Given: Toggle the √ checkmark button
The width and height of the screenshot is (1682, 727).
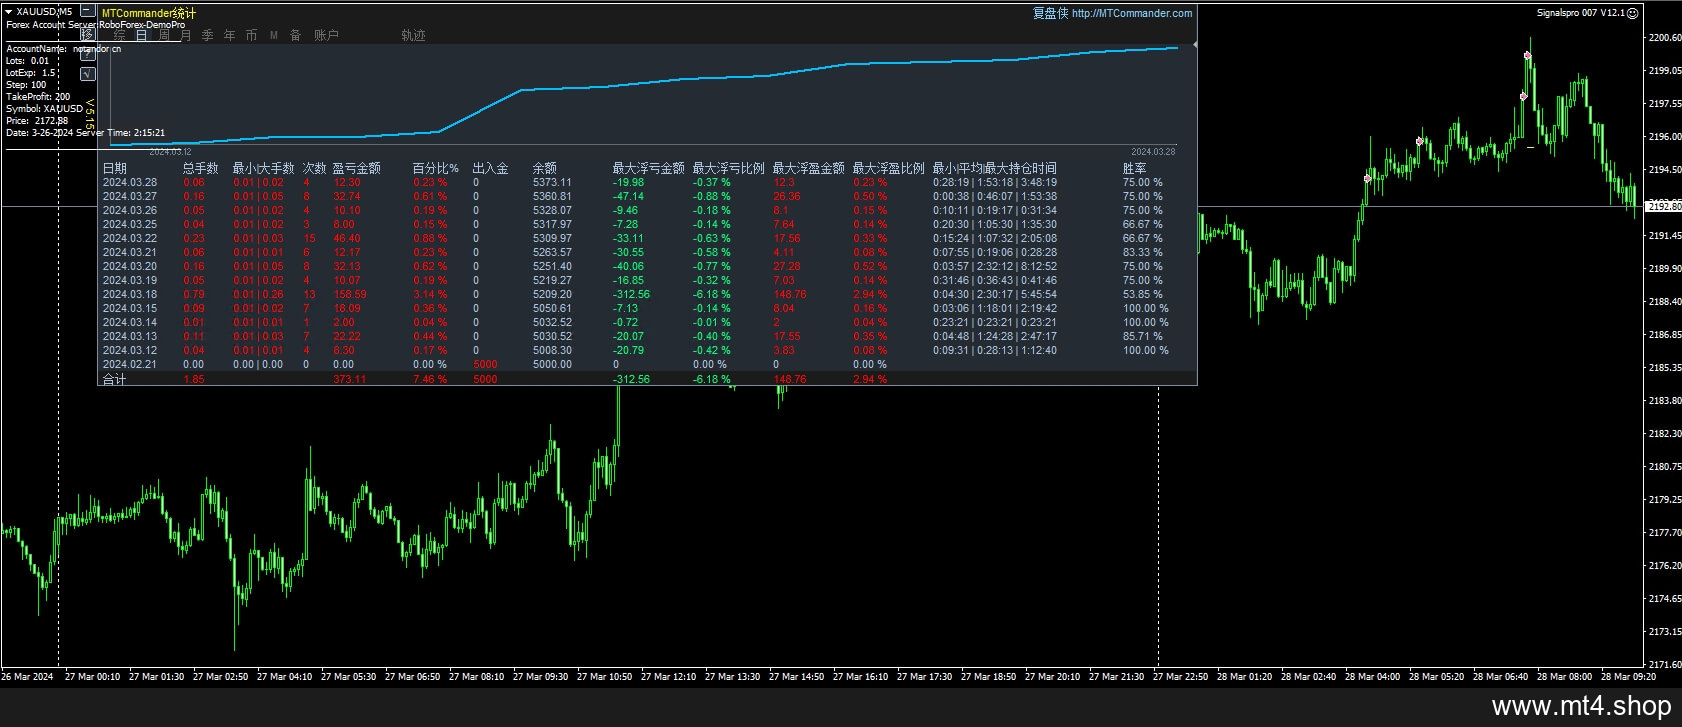Looking at the screenshot, I should [88, 73].
